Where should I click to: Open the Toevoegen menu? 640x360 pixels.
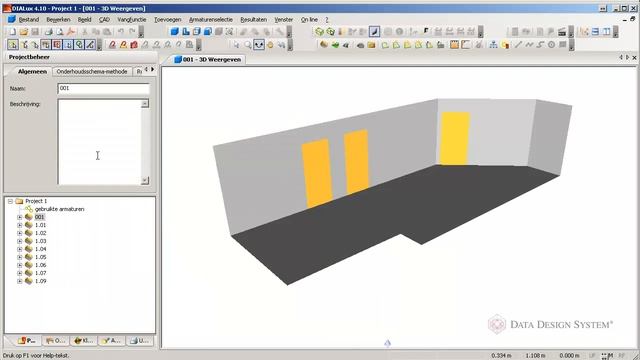click(168, 20)
